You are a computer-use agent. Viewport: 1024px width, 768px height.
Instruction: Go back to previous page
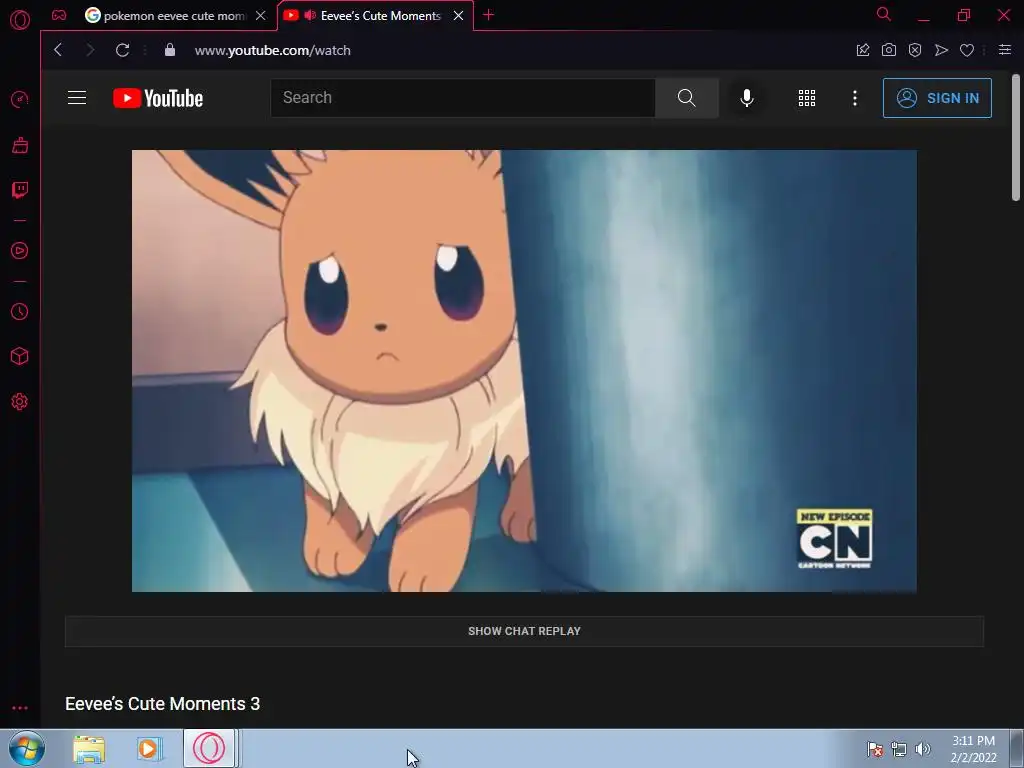coord(58,50)
